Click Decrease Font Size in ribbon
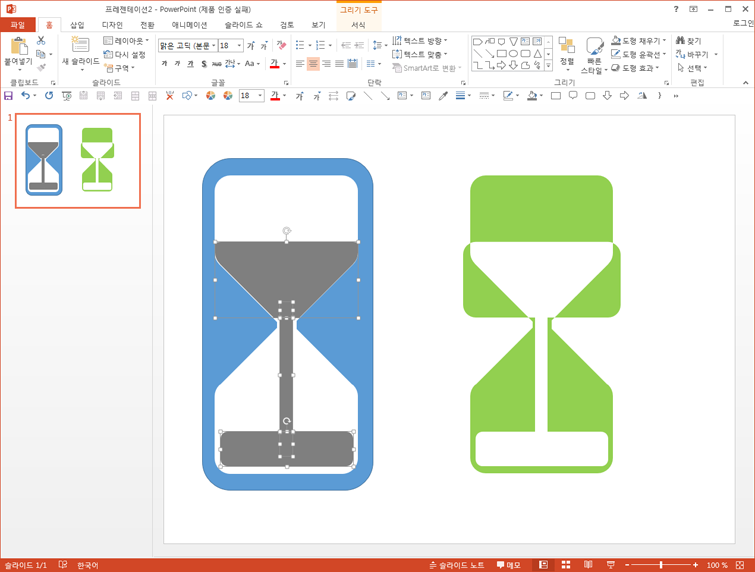The image size is (755, 572). [264, 45]
